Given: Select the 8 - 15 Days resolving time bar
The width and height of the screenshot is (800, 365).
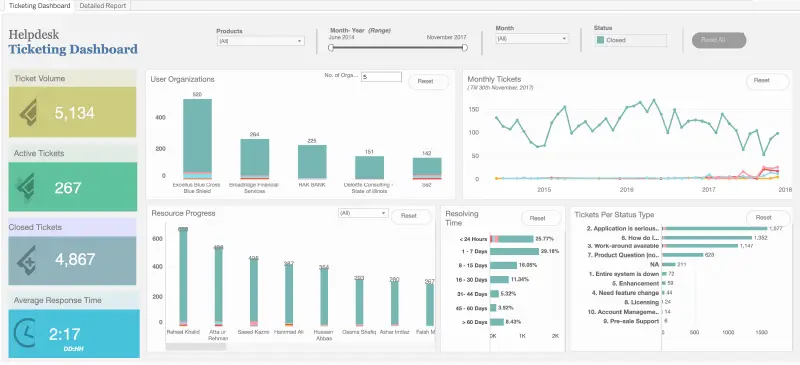Looking at the screenshot, I should (504, 265).
